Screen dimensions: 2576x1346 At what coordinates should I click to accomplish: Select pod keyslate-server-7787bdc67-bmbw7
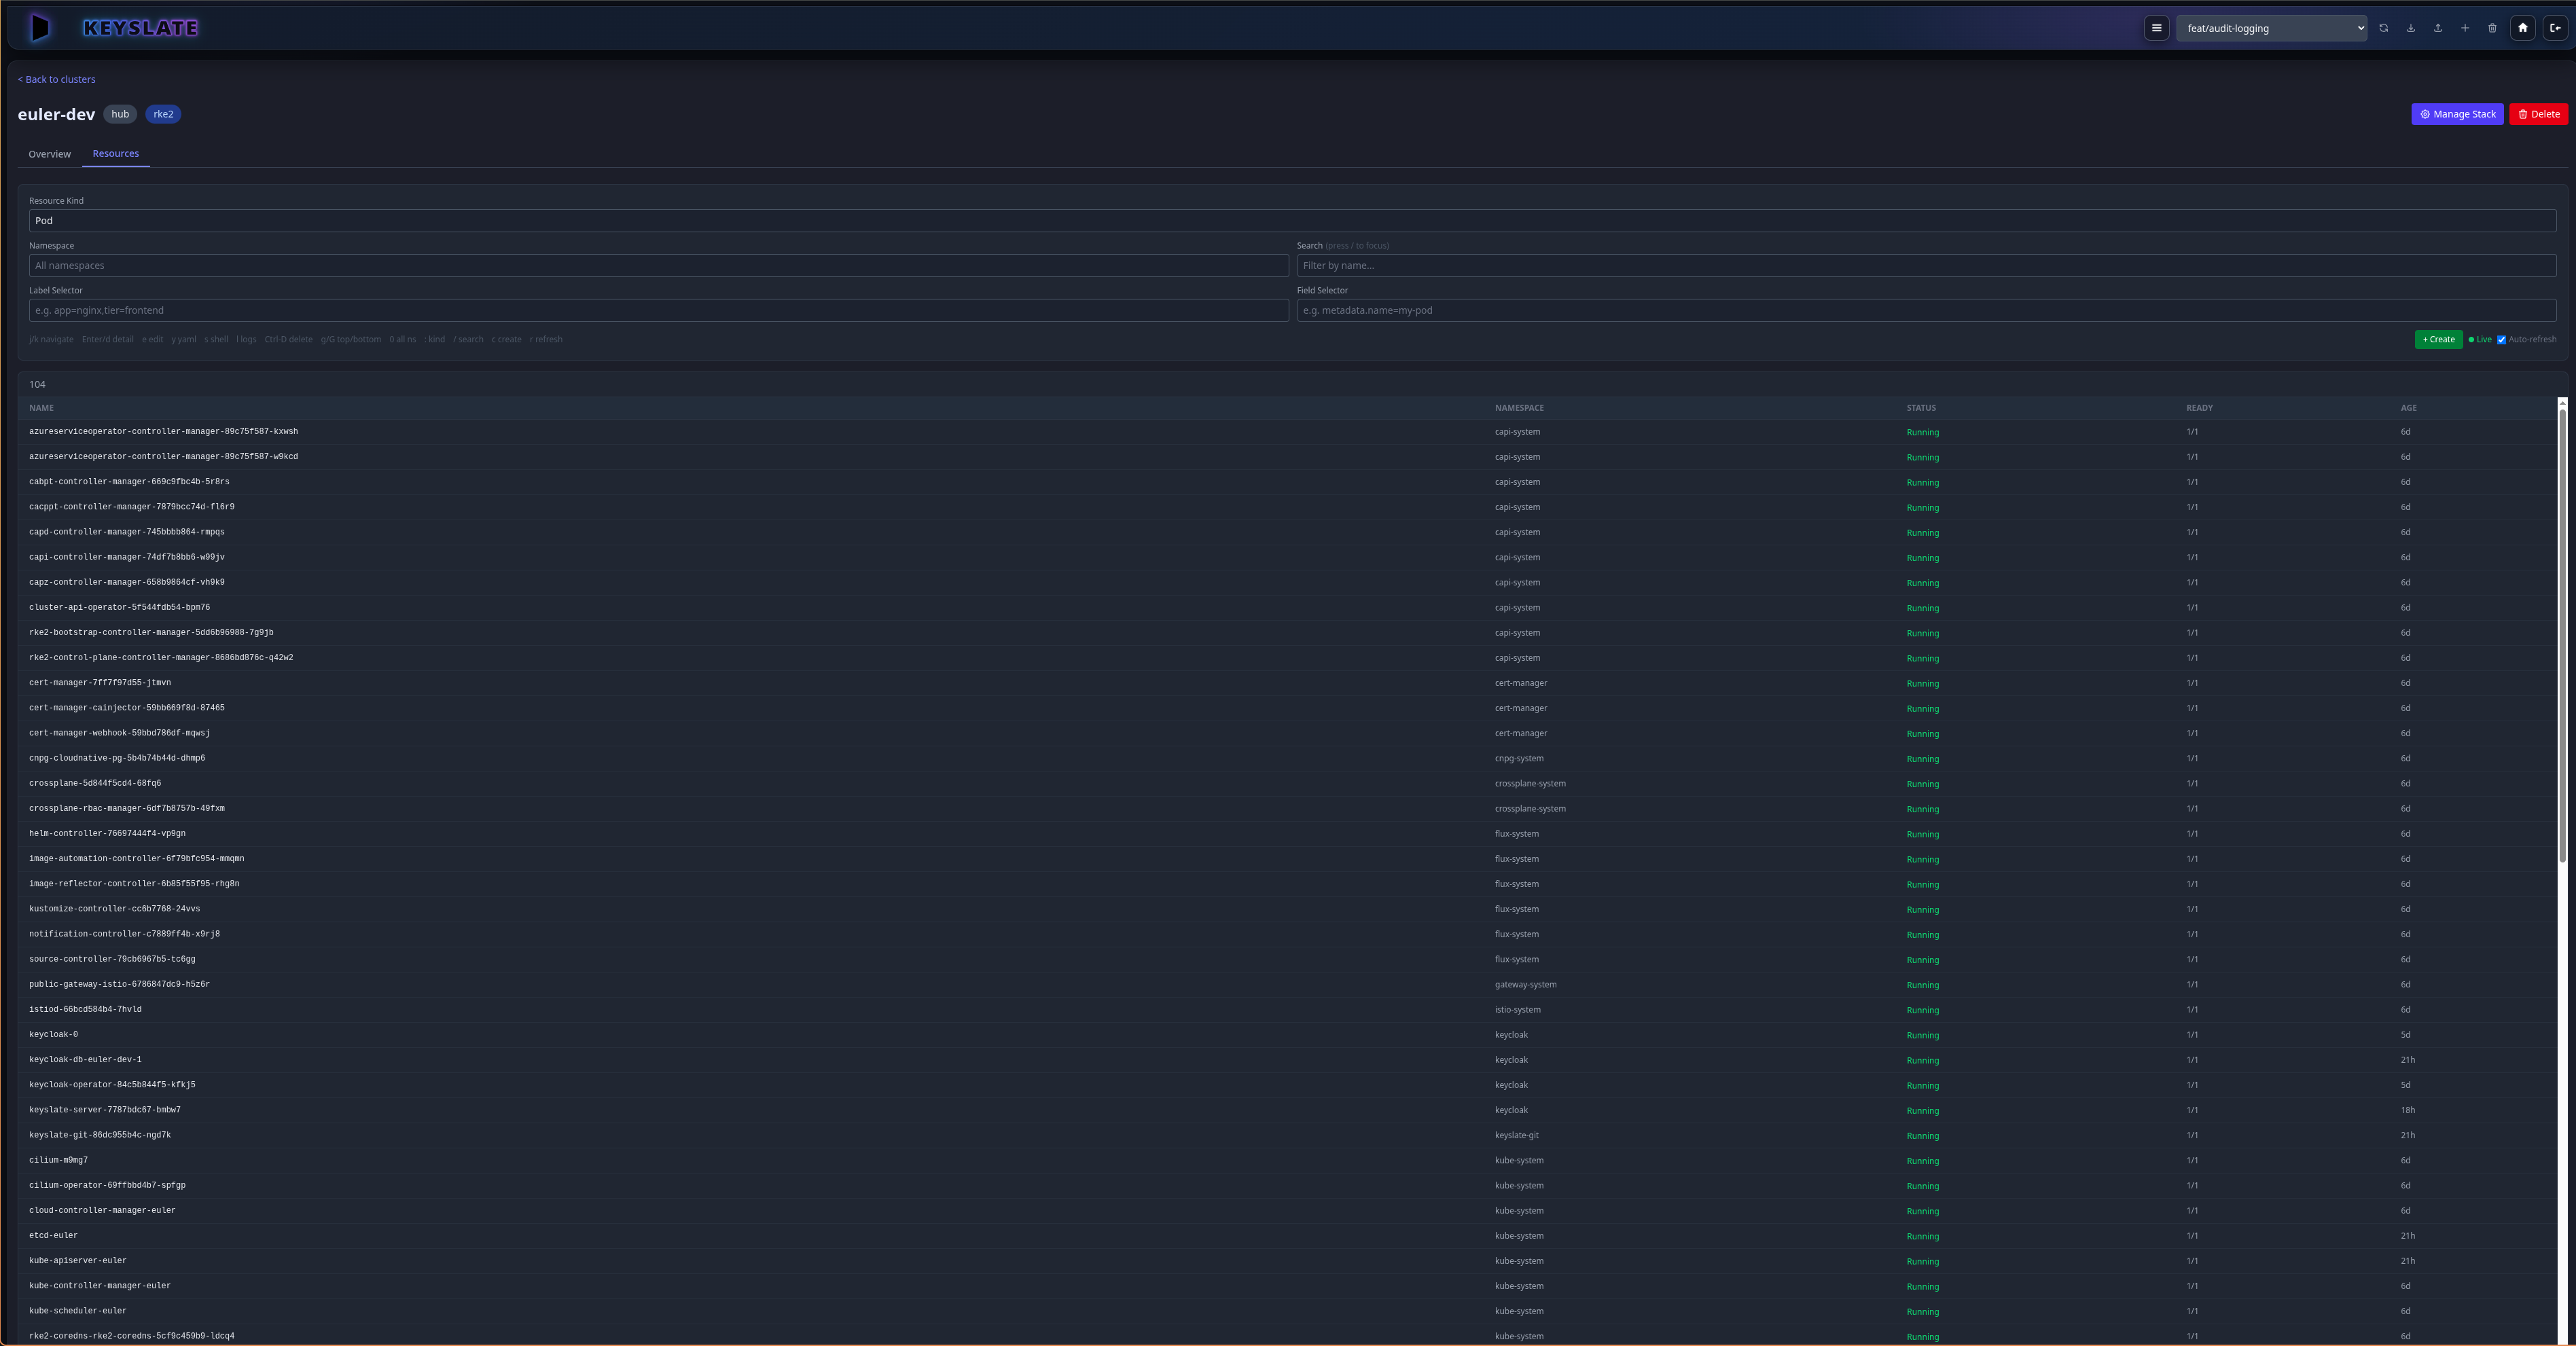pyautogui.click(x=1287, y=1110)
